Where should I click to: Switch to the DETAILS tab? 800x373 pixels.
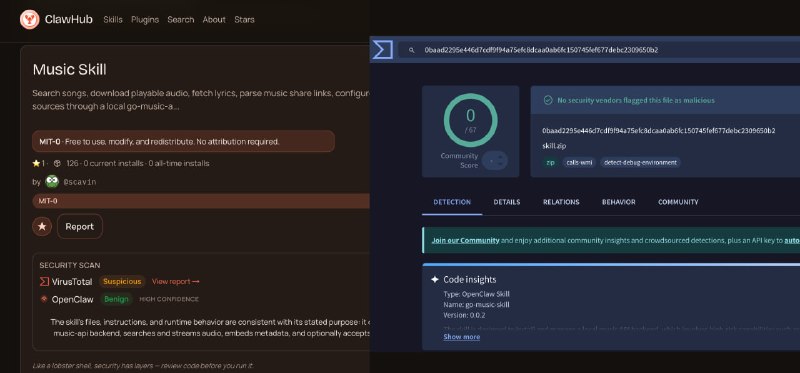pyautogui.click(x=507, y=202)
